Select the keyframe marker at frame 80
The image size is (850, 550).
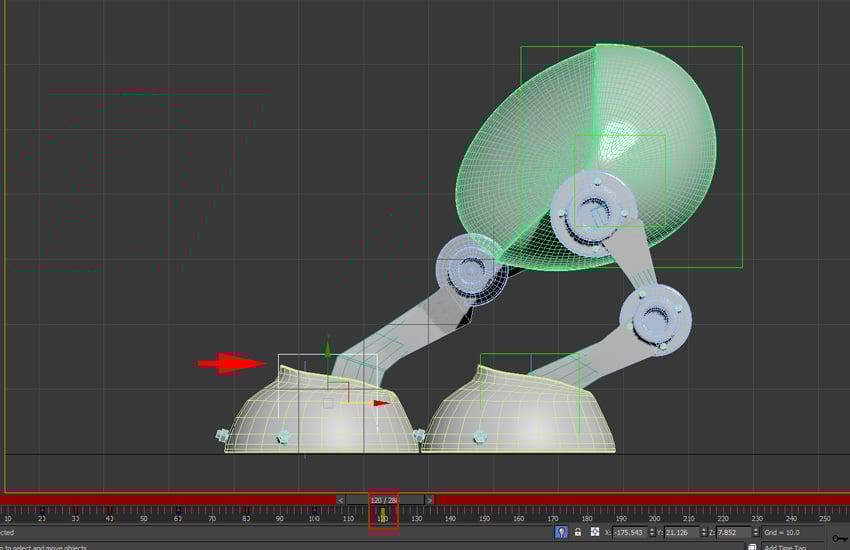click(246, 510)
